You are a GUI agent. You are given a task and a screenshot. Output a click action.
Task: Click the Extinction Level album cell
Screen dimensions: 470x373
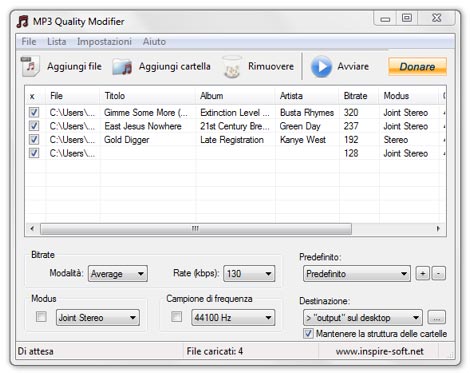point(235,113)
